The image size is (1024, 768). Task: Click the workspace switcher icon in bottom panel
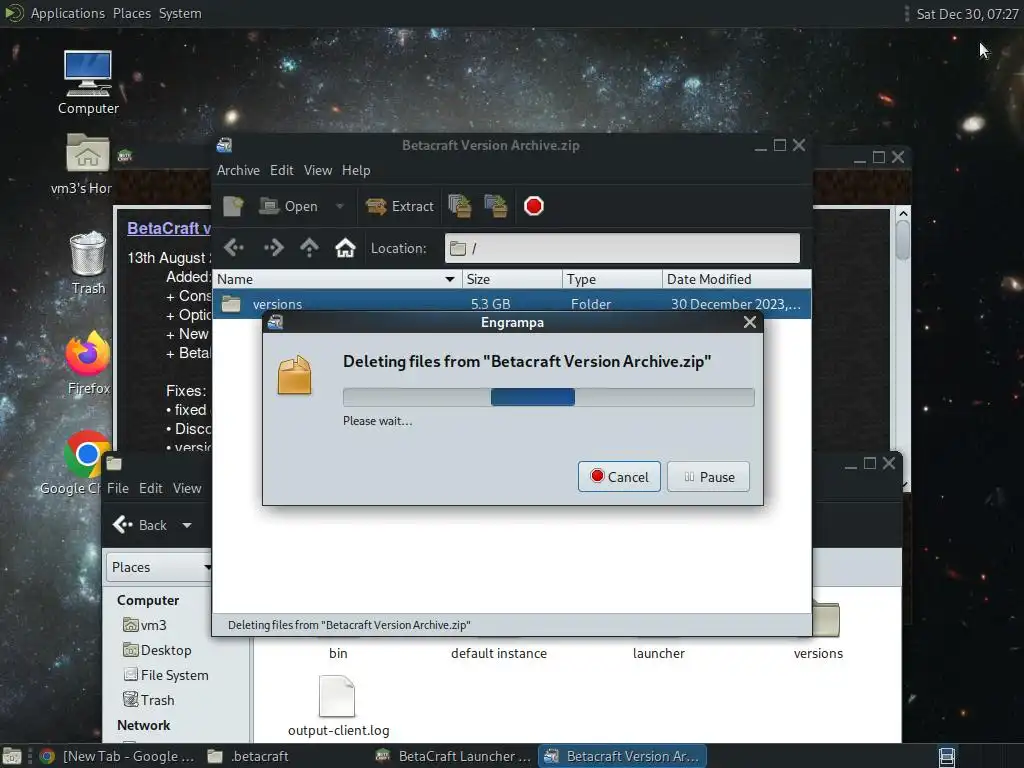(947, 757)
